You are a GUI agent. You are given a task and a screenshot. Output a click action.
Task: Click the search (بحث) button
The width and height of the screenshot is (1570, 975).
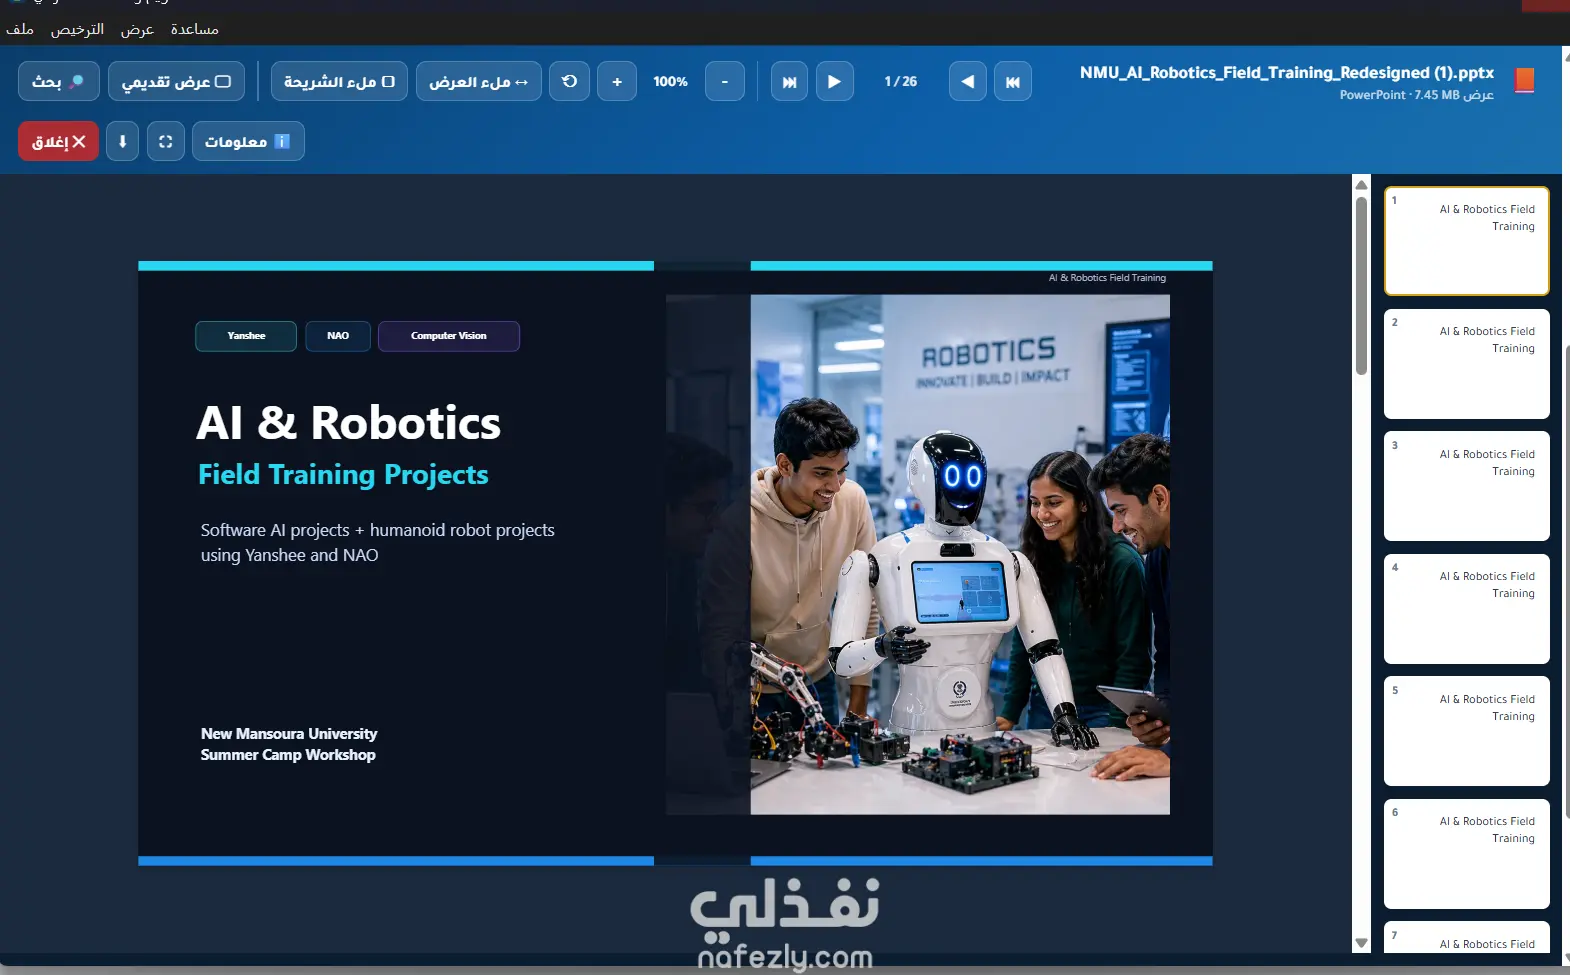[58, 81]
